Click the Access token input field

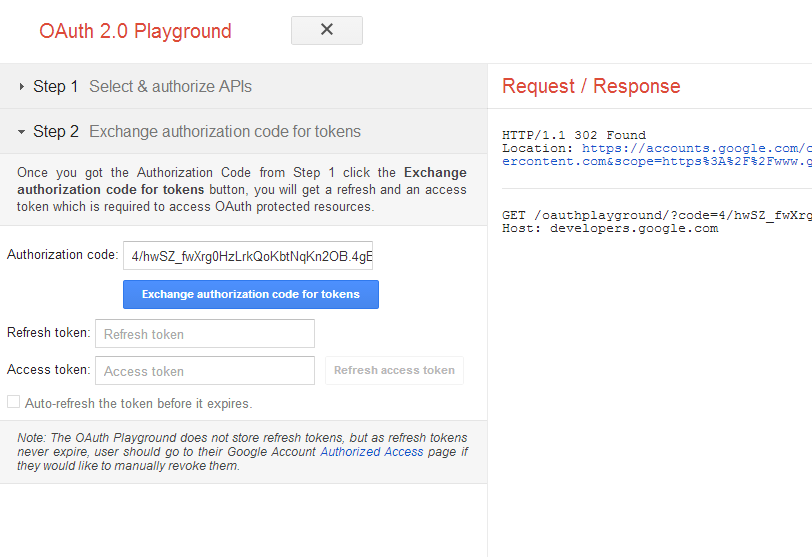[x=205, y=371]
